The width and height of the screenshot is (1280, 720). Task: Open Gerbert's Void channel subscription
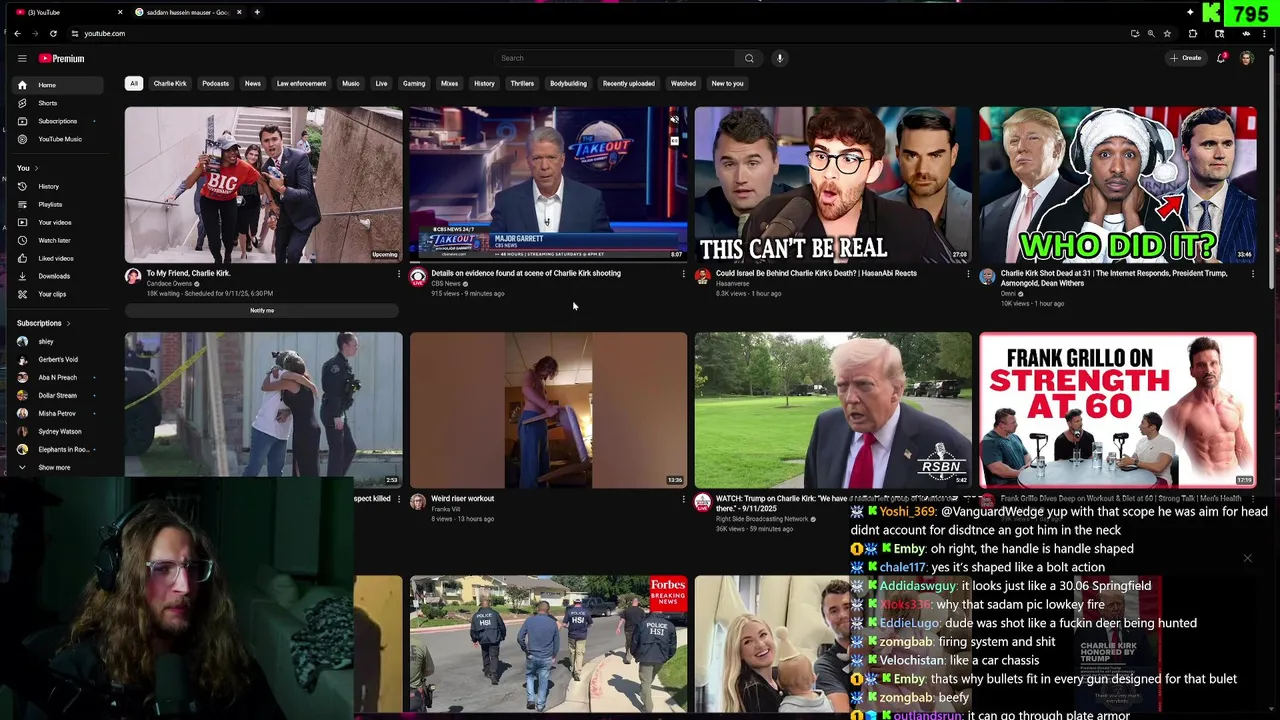click(58, 360)
